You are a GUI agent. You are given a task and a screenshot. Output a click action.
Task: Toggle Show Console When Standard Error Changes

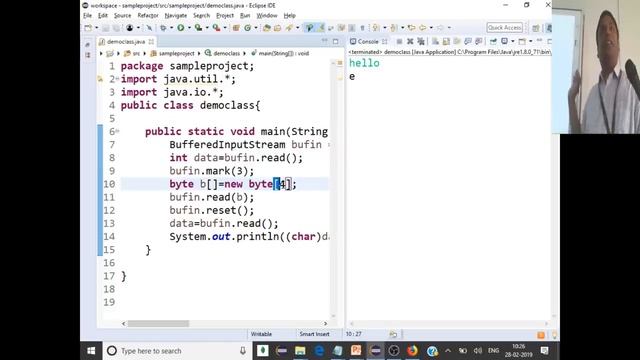(x=478, y=41)
